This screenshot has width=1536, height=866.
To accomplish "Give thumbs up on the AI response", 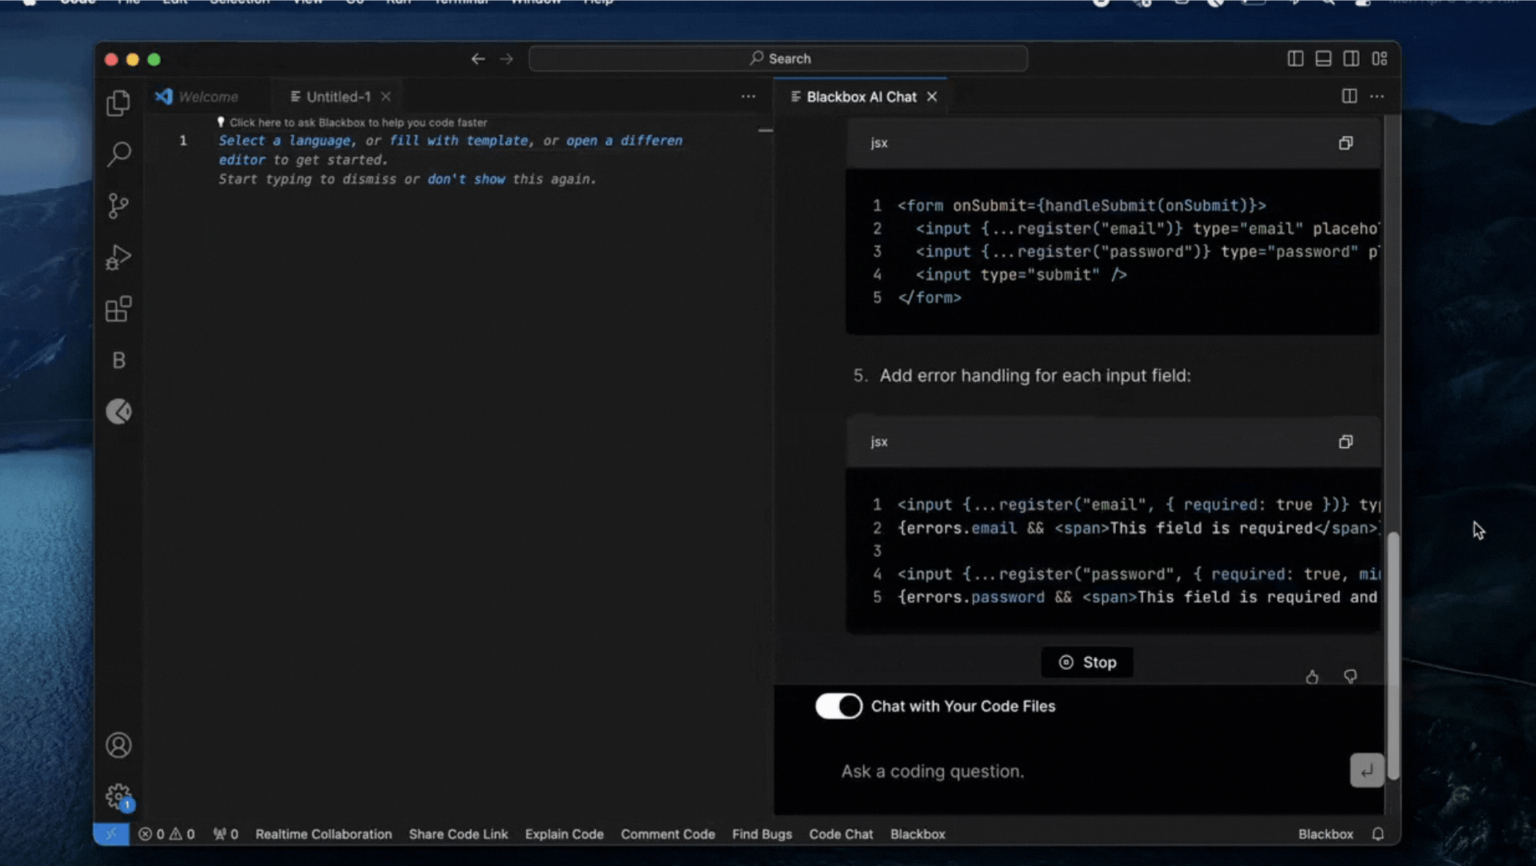I will 1312,677.
